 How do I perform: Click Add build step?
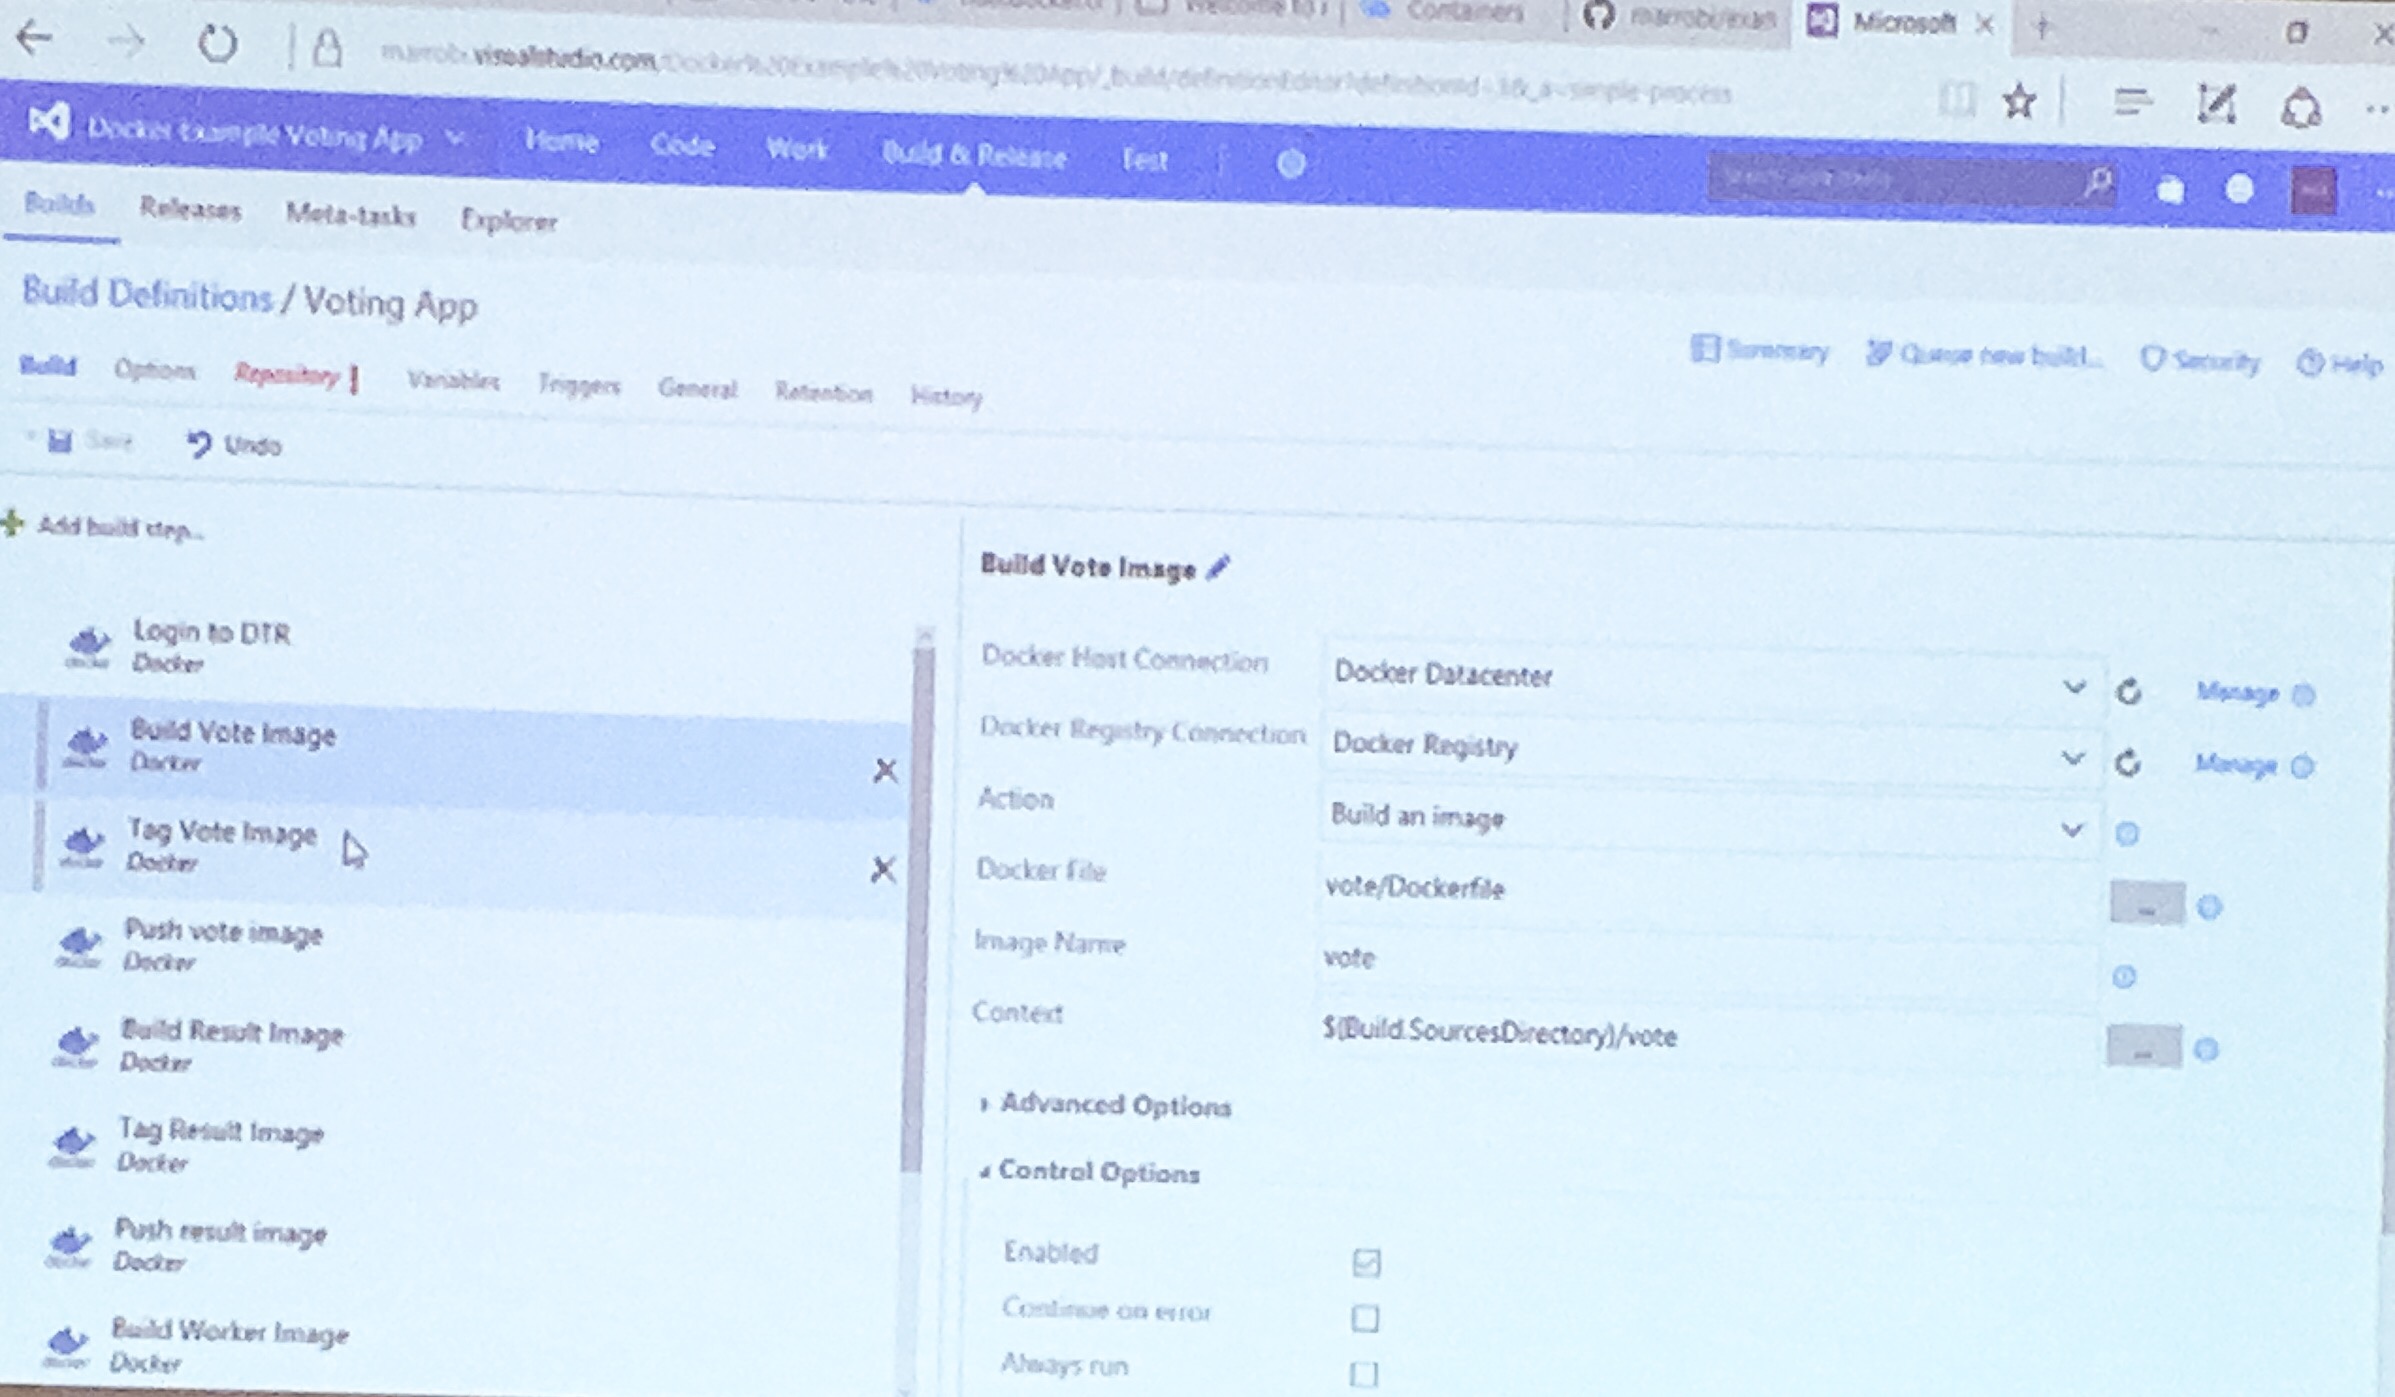(104, 526)
